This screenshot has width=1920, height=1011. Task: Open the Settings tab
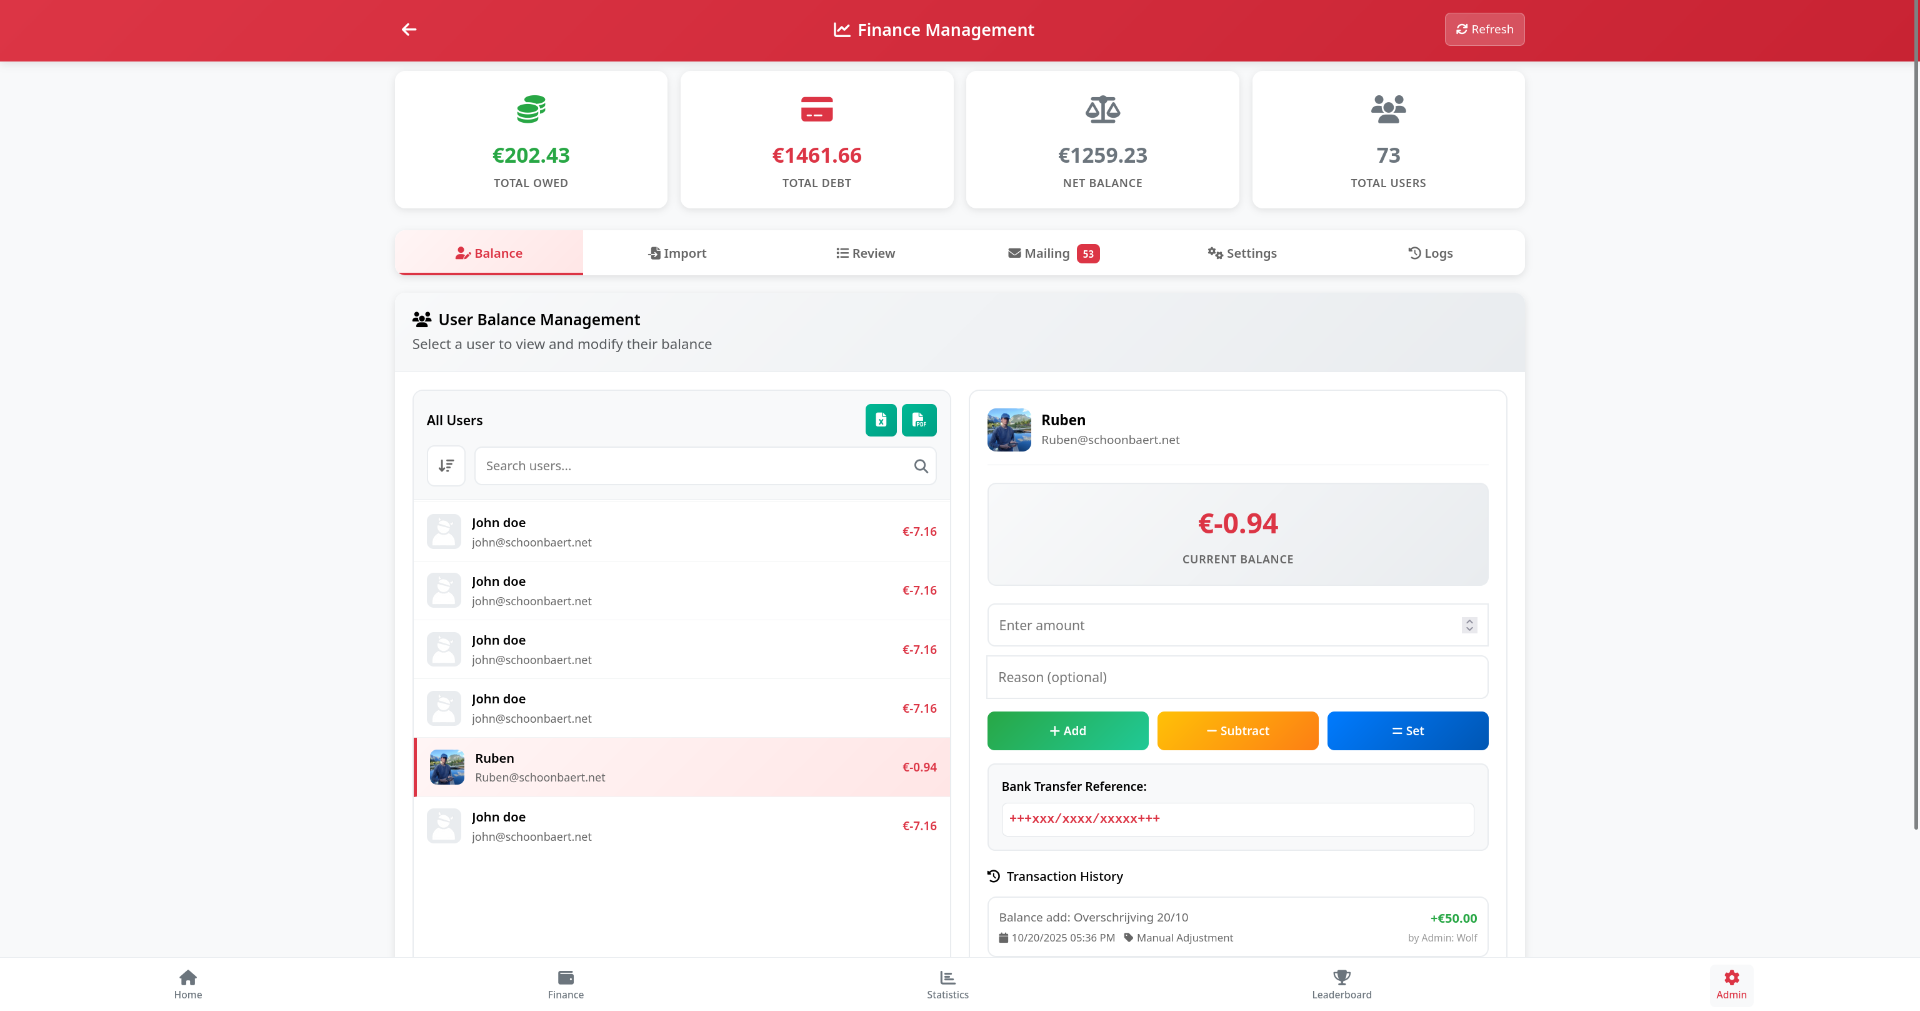point(1242,253)
